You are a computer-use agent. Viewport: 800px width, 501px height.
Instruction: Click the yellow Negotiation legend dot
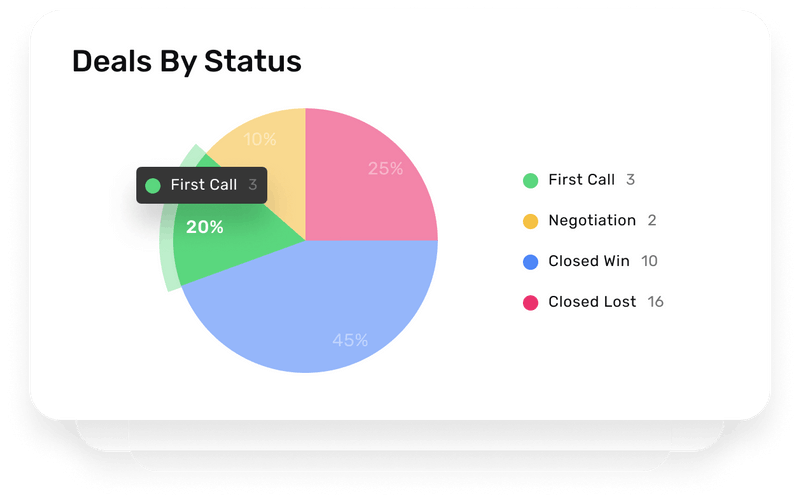coord(530,221)
